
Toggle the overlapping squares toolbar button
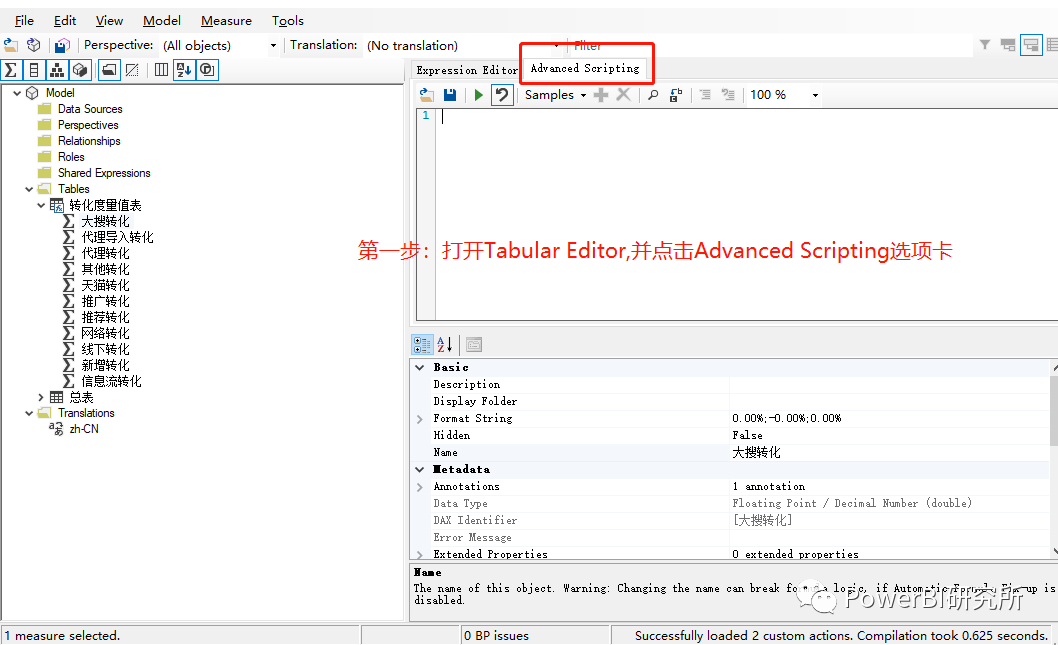point(208,69)
